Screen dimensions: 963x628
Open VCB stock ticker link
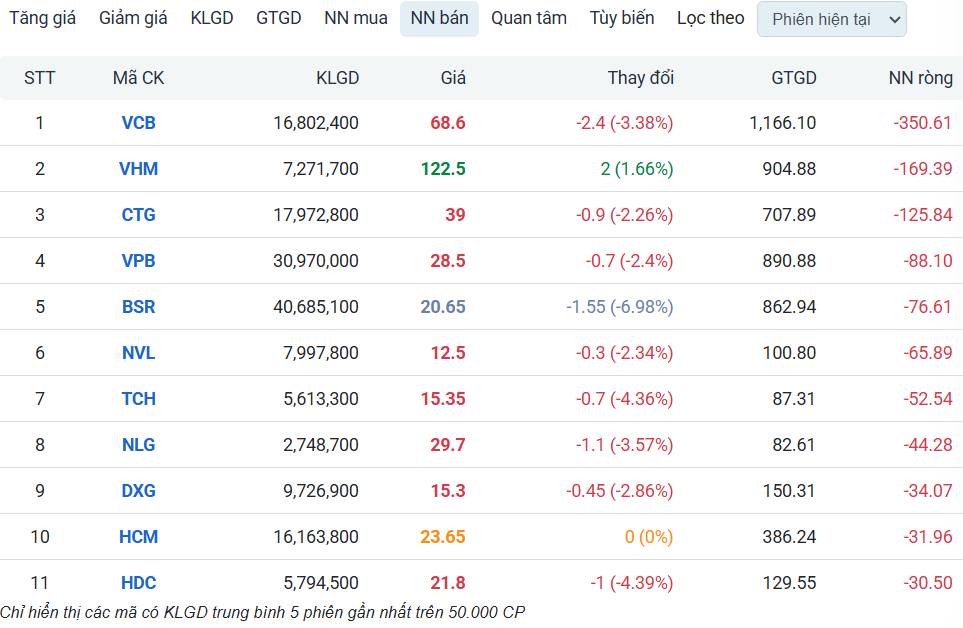tap(138, 123)
